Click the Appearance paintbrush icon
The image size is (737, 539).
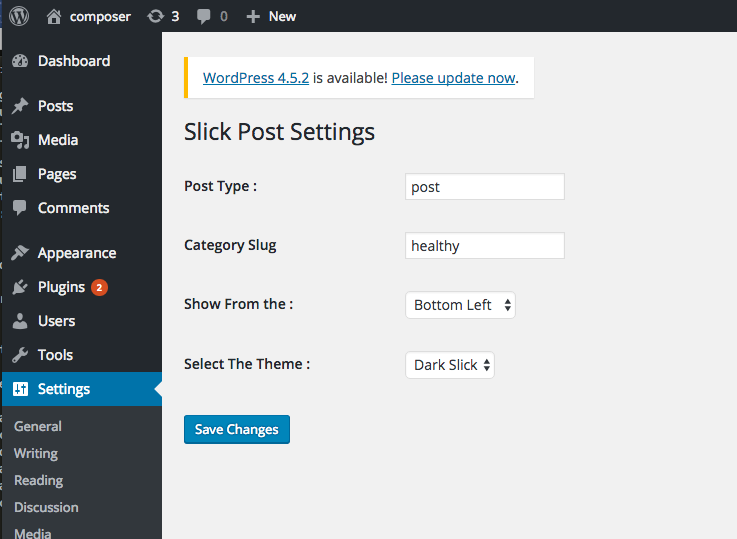(x=20, y=253)
